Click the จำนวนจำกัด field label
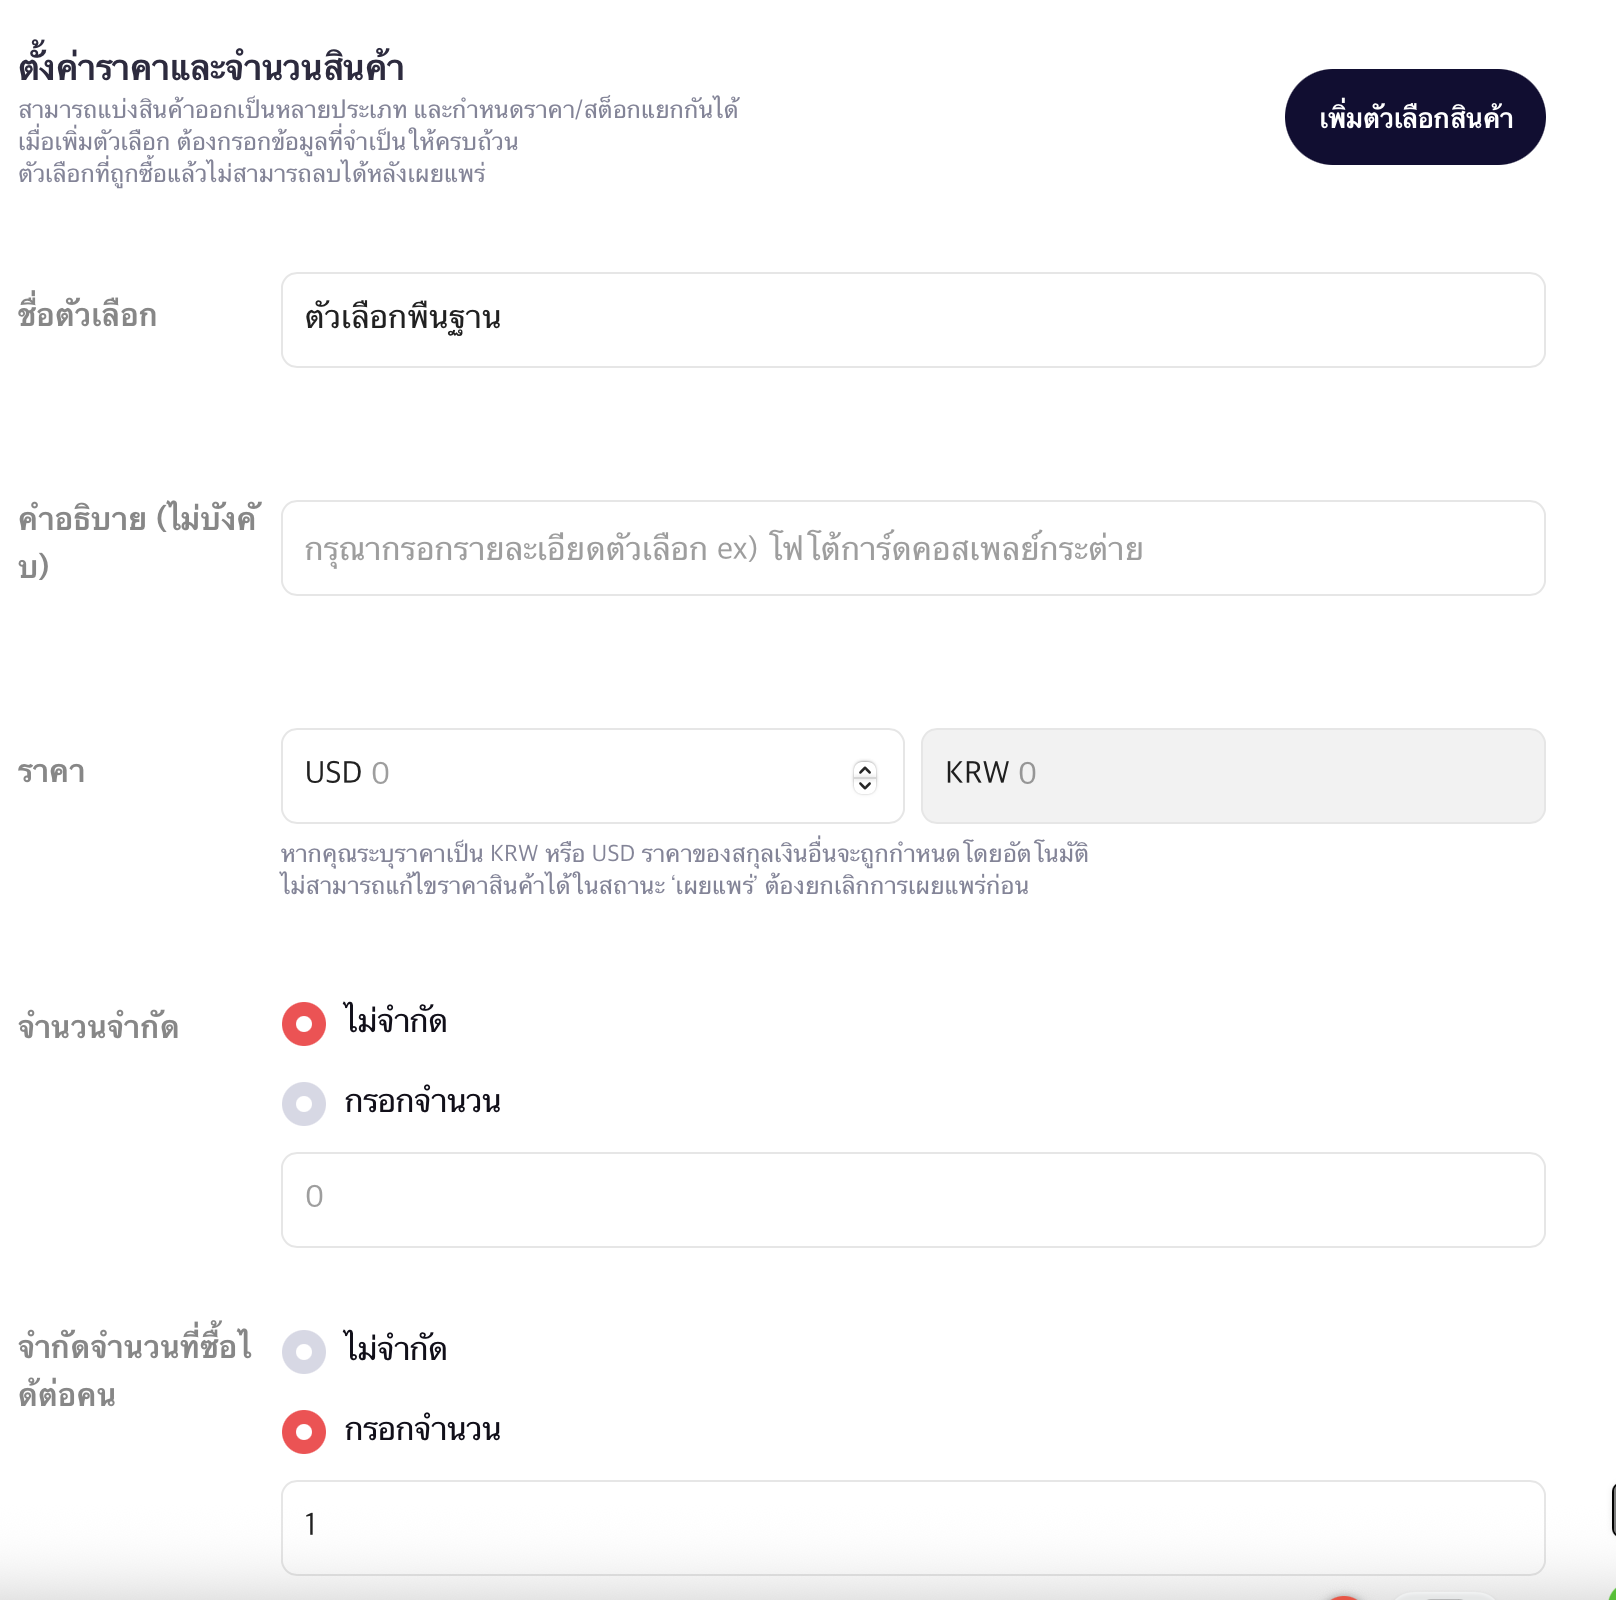1616x1600 pixels. [x=98, y=1027]
